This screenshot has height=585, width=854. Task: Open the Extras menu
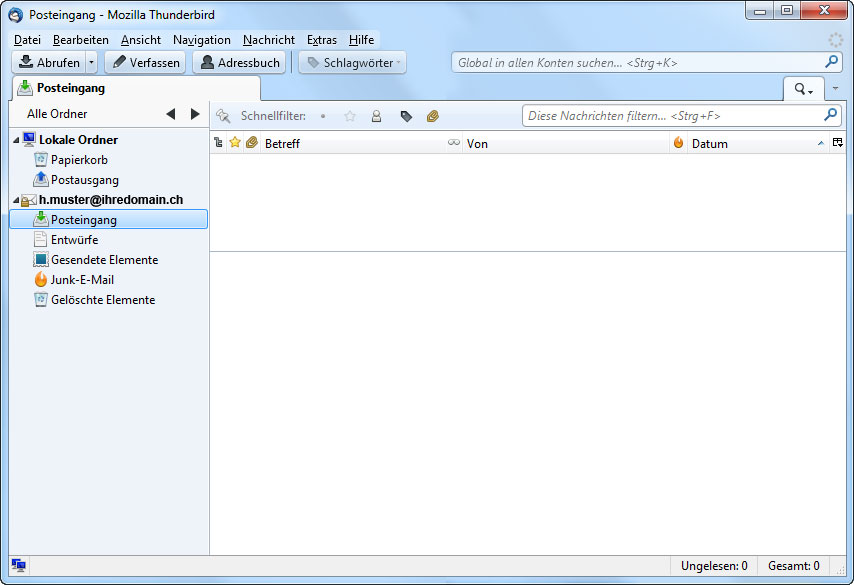[x=321, y=40]
